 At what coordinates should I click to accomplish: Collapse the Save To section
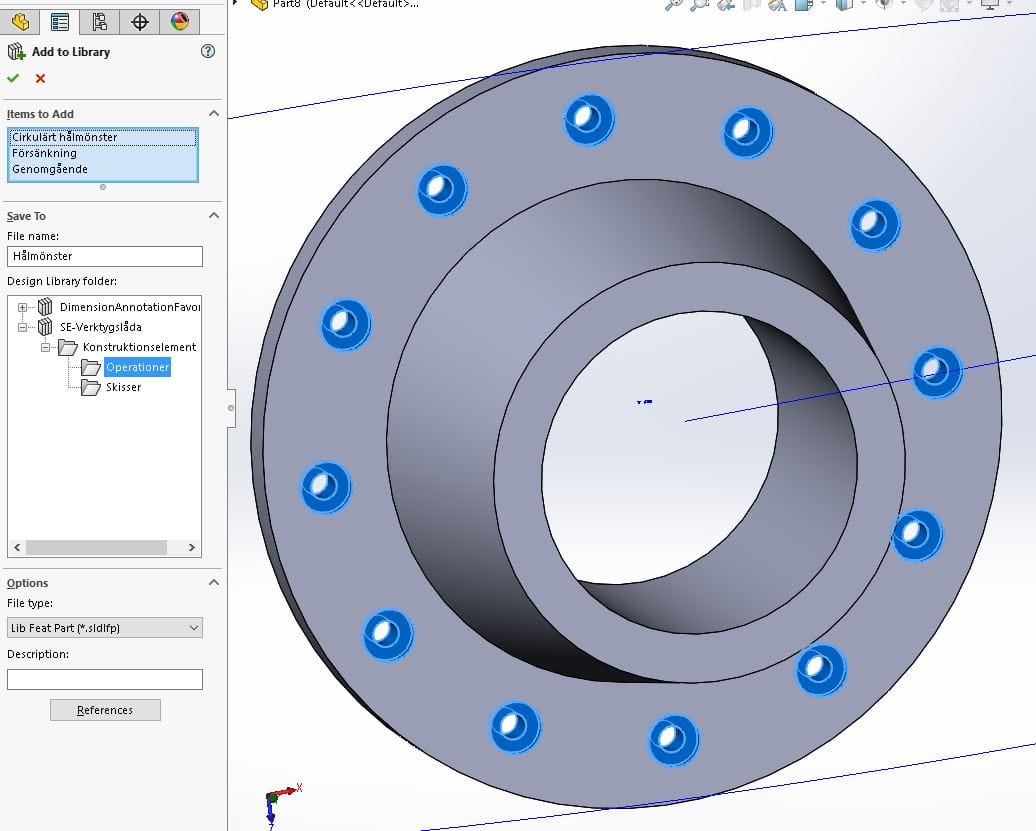(213, 216)
